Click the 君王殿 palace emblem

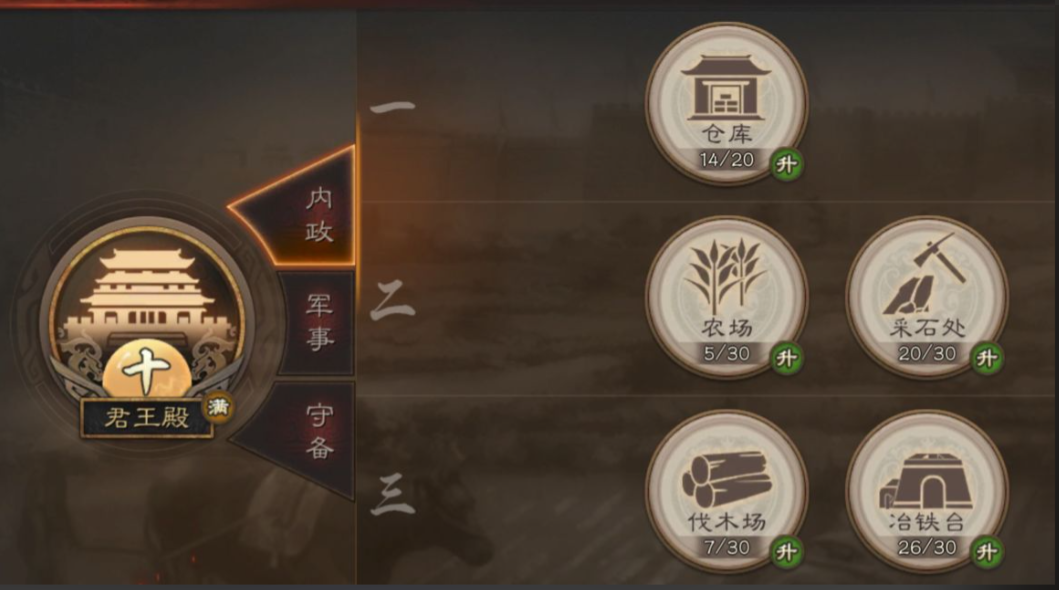tap(147, 317)
